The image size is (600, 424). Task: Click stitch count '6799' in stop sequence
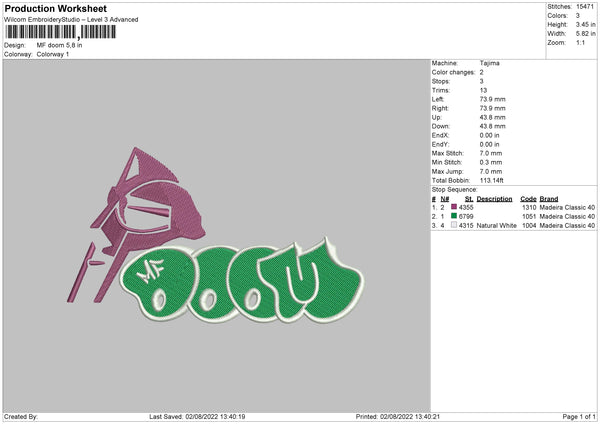pos(466,217)
